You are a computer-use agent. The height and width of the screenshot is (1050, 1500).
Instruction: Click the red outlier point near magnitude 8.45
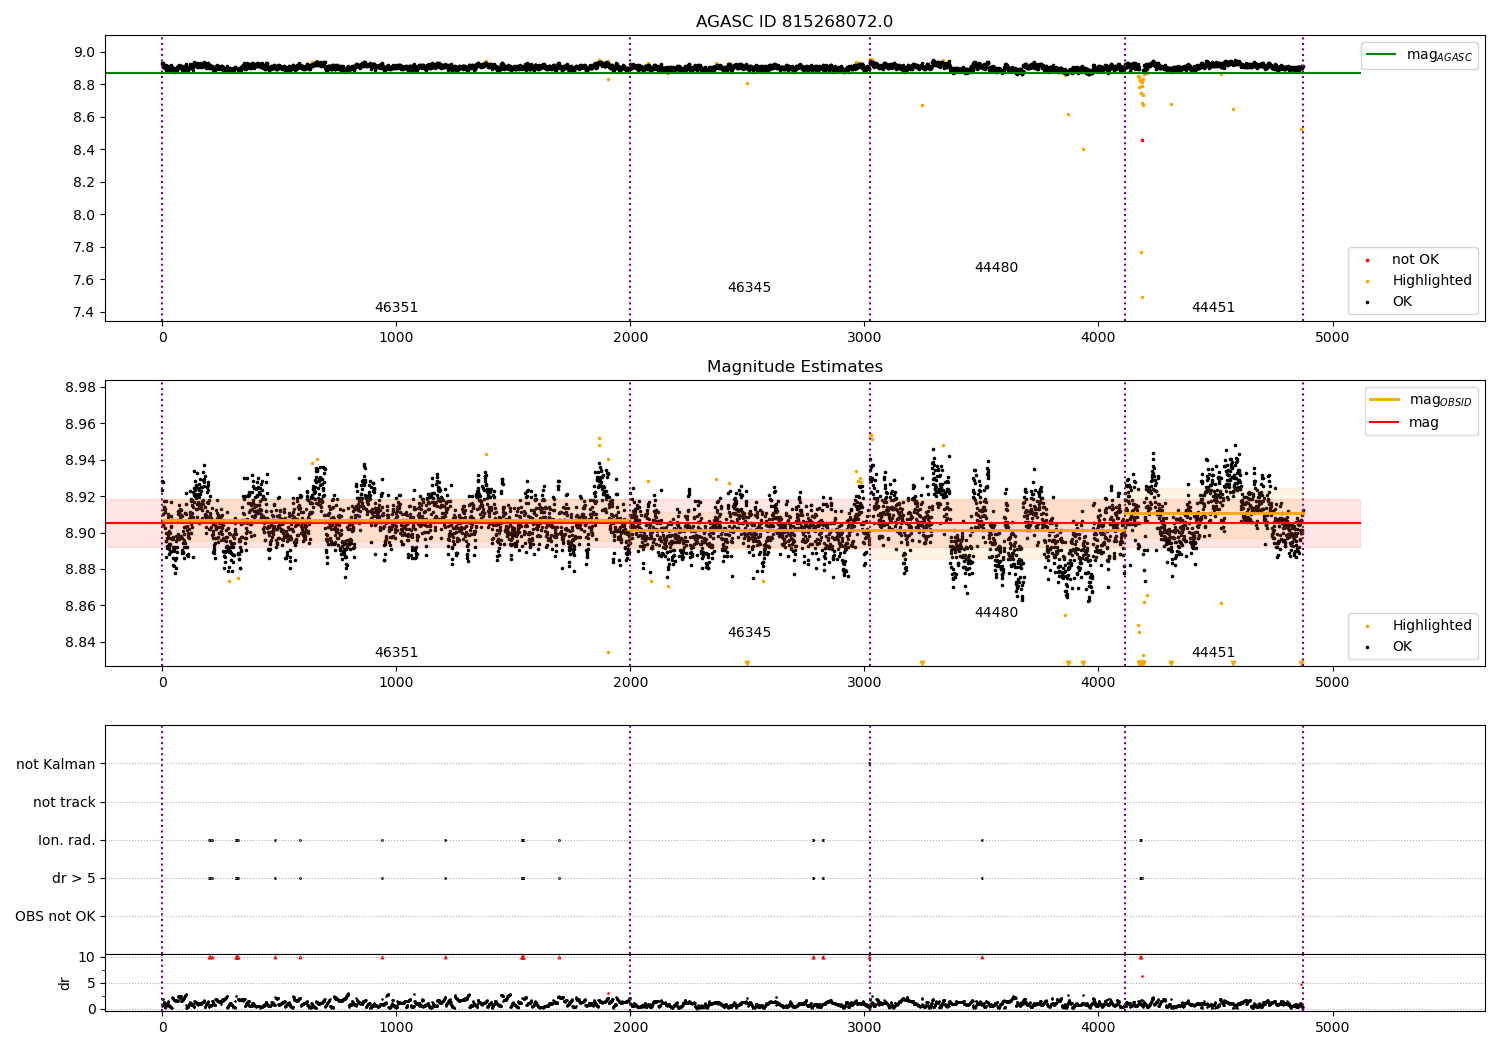(x=1142, y=140)
